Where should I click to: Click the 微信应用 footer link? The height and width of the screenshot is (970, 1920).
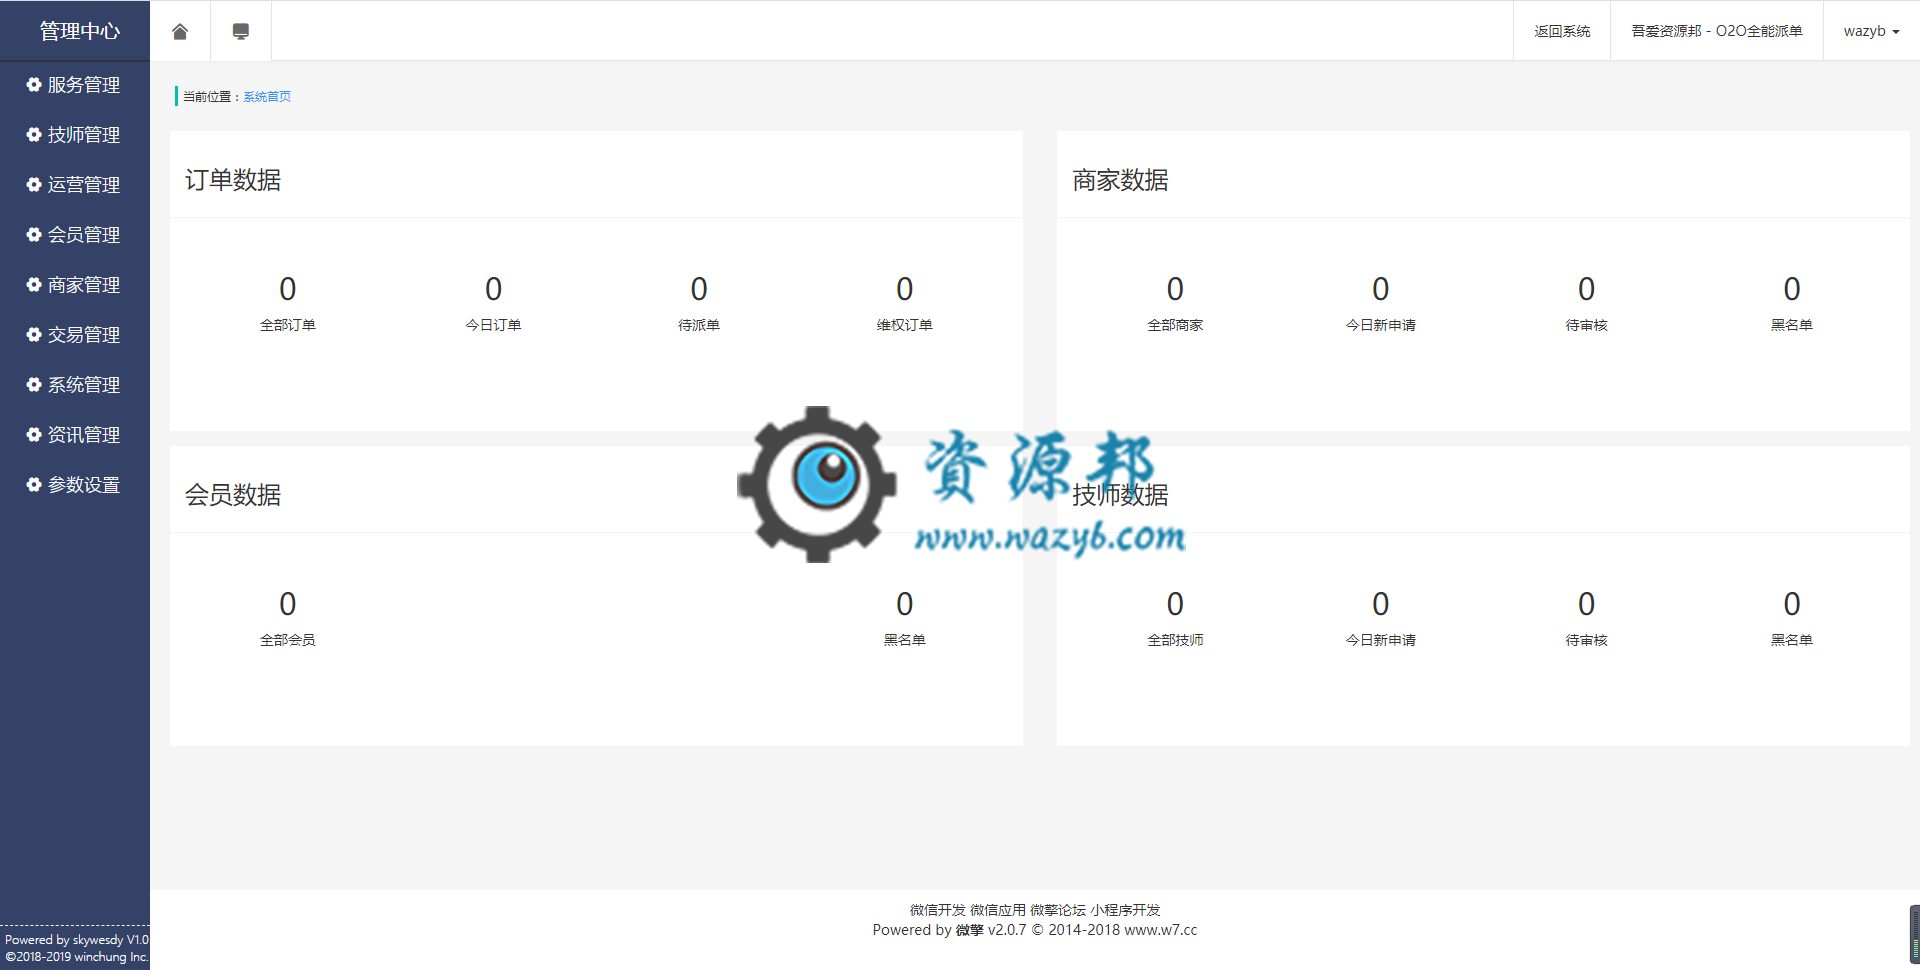point(998,910)
